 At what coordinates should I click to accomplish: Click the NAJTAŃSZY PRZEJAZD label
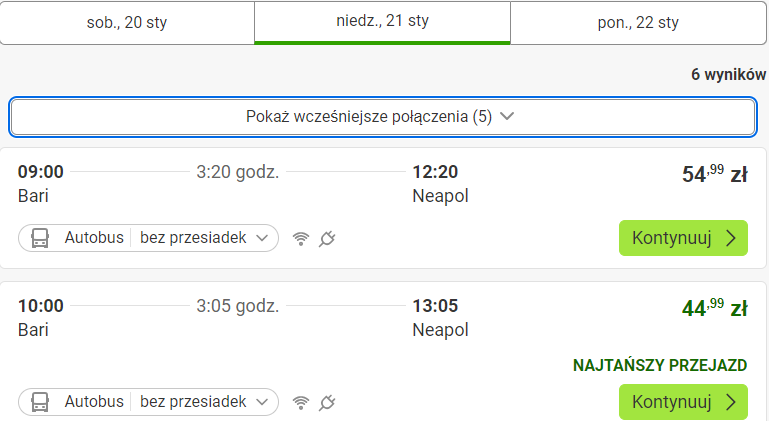(x=660, y=365)
